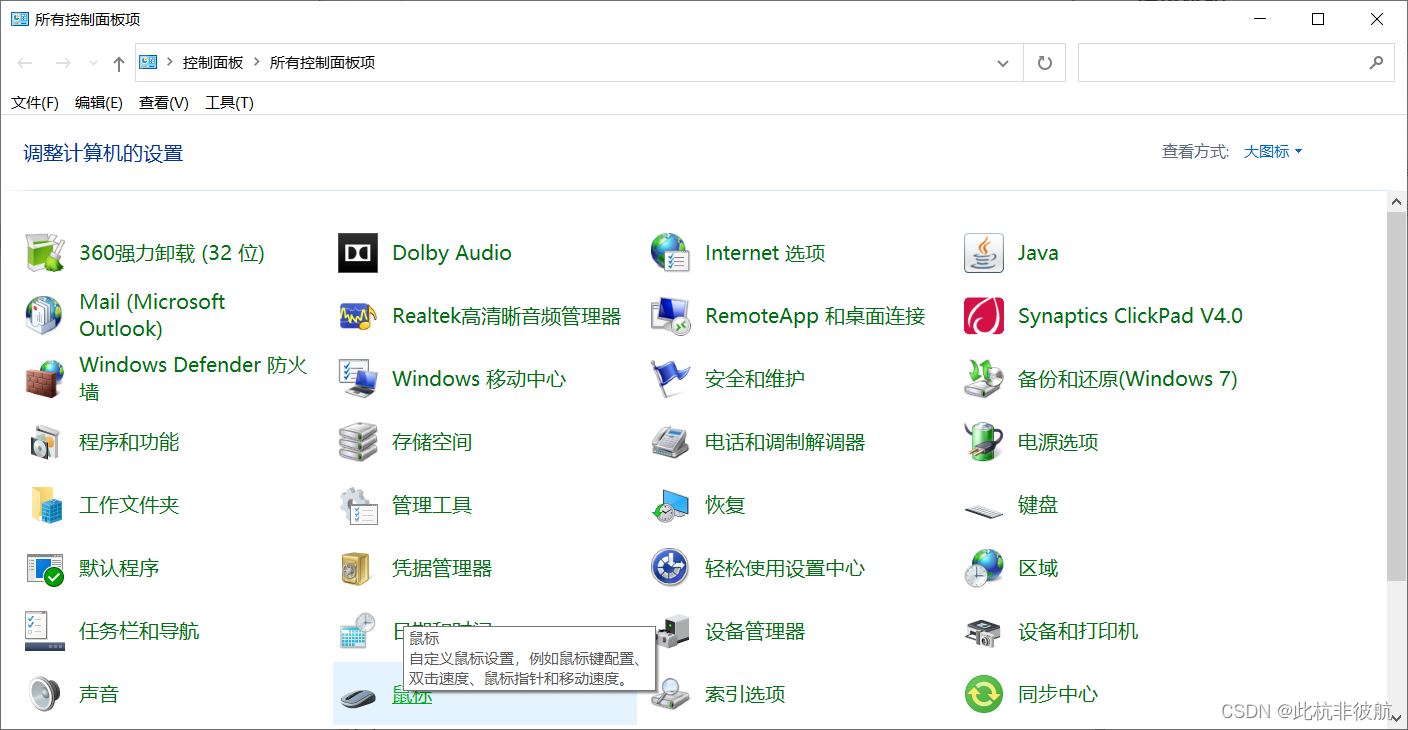Click the scrollbar up arrow
The height and width of the screenshot is (730, 1408).
pos(1396,201)
